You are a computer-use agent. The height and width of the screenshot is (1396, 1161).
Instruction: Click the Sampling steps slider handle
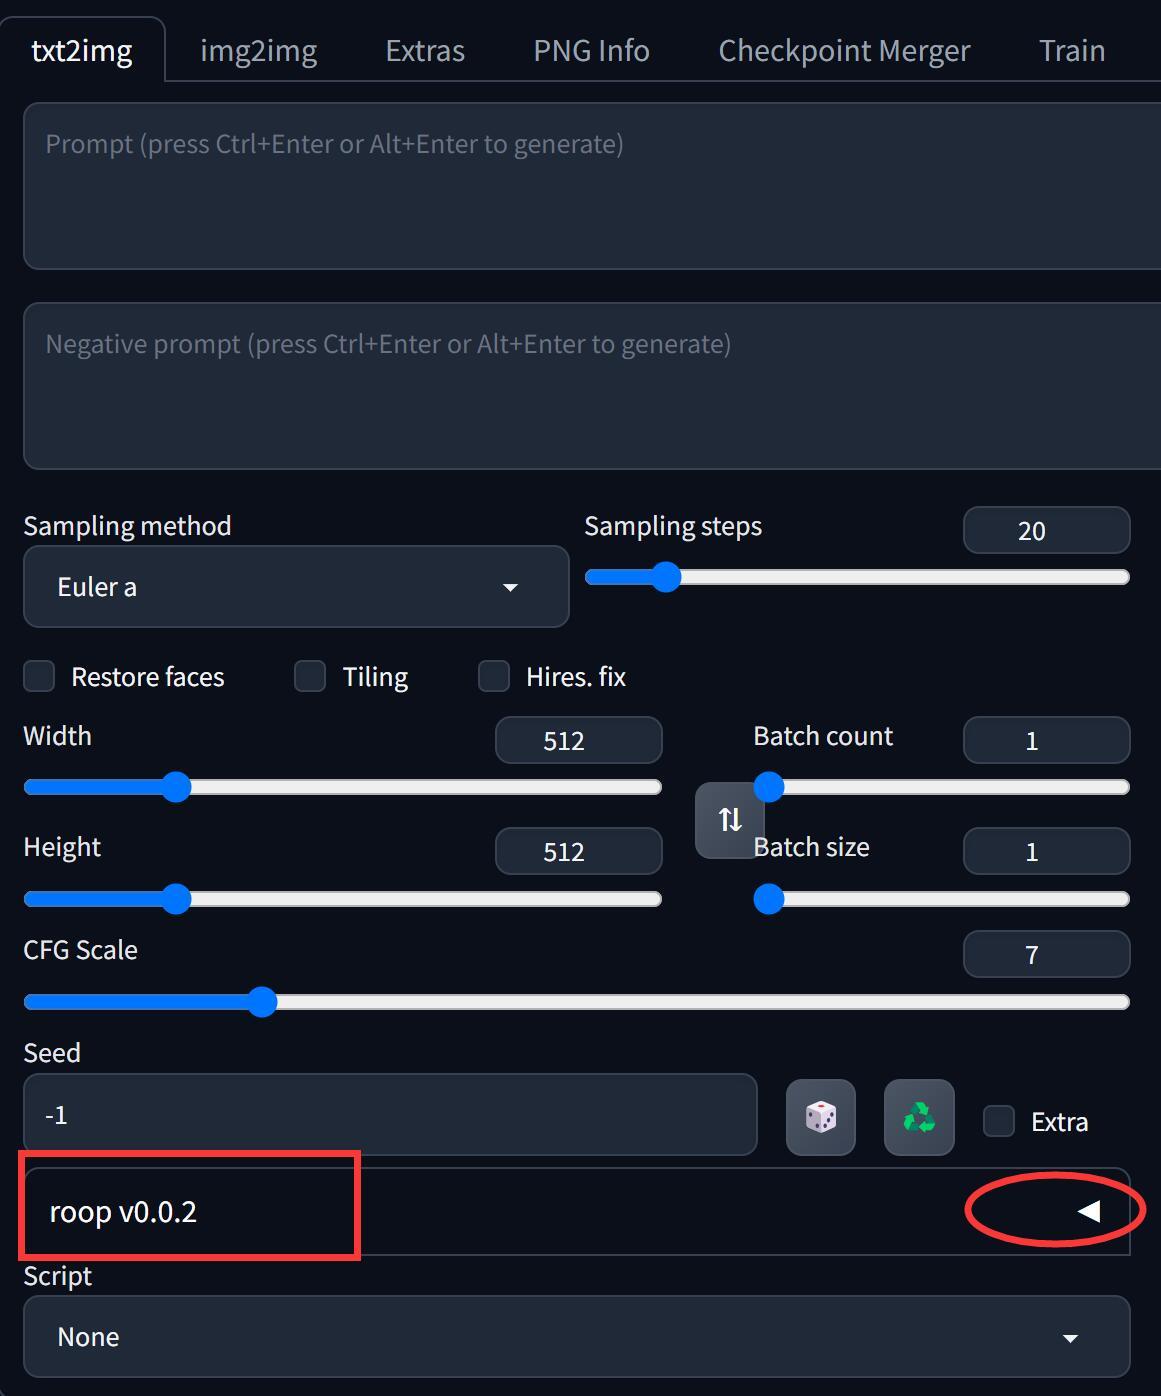(x=666, y=577)
